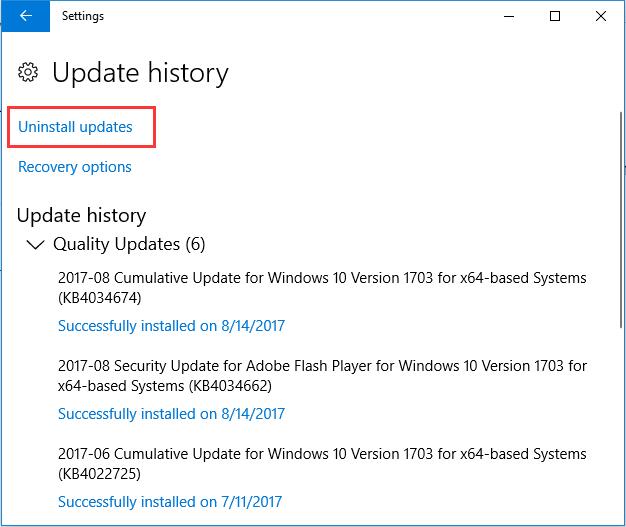The image size is (626, 527).
Task: Click the Quality Updates (6) heading
Action: pyautogui.click(x=129, y=244)
